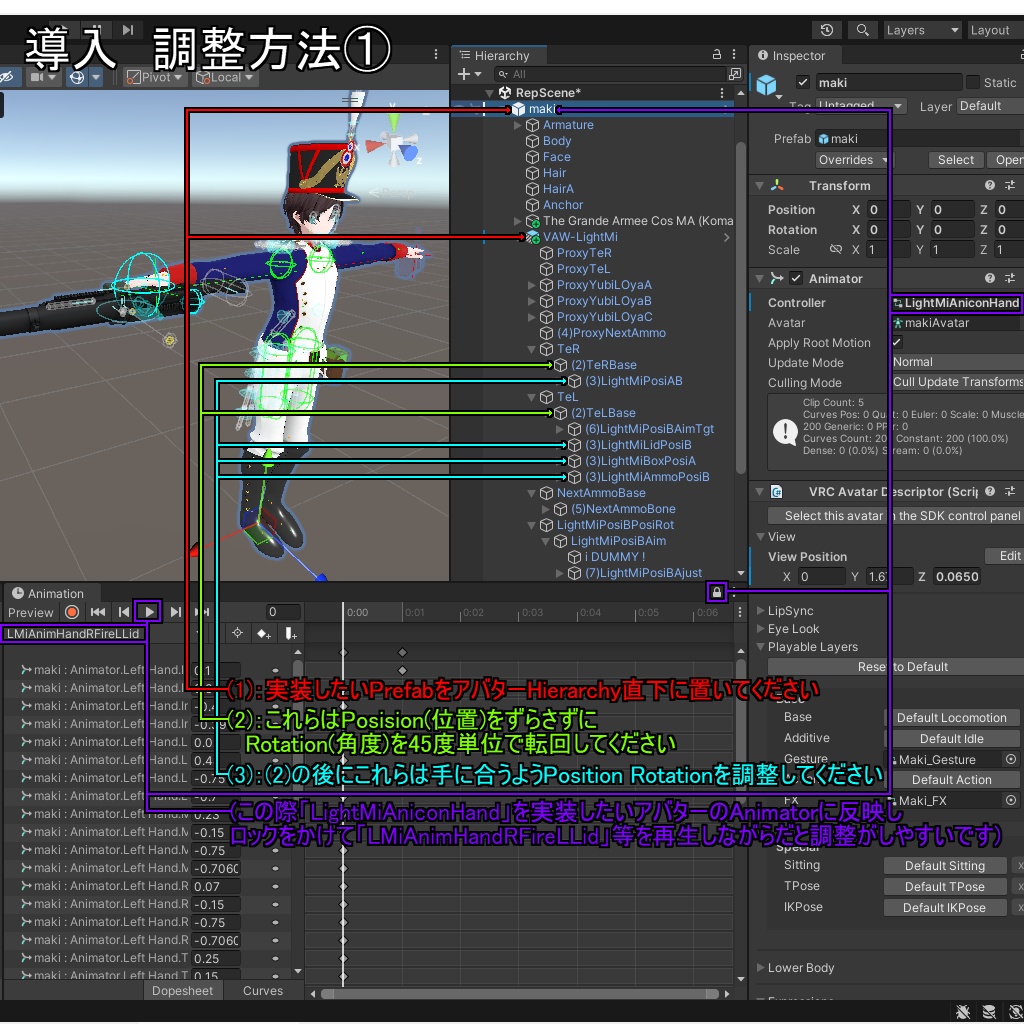Select the Face object in Hierarchy
Image resolution: width=1024 pixels, height=1024 pixels.
pyautogui.click(x=556, y=157)
